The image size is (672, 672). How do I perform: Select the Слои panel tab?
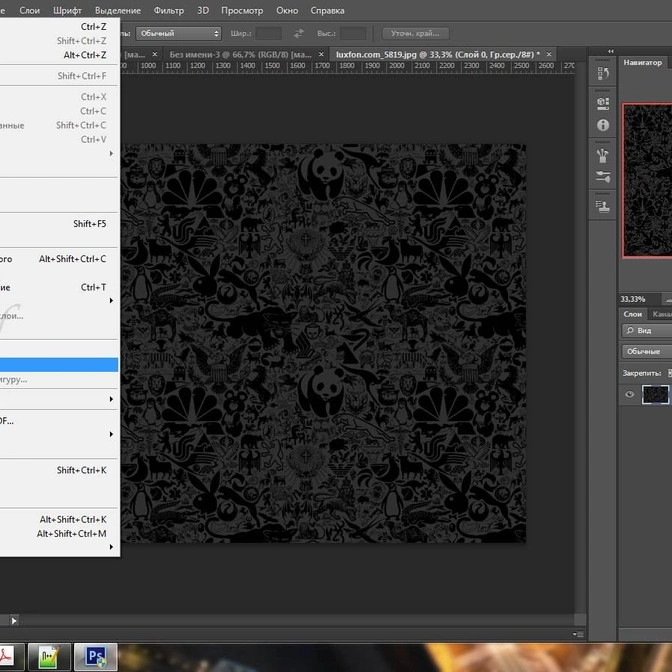point(633,314)
